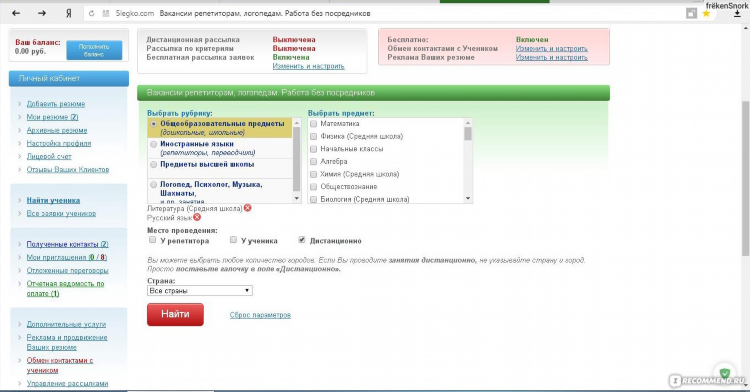Open Все заявки учеников
750x392 pixels.
click(x=61, y=213)
